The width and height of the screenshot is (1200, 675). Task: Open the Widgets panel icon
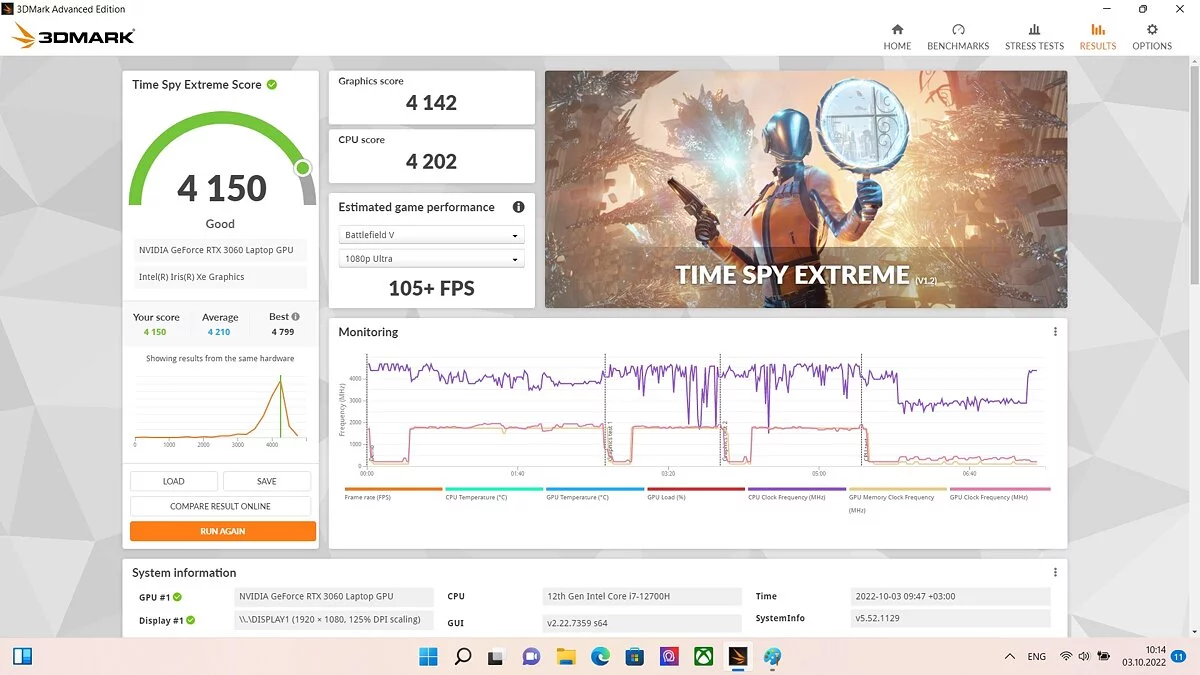(x=23, y=657)
